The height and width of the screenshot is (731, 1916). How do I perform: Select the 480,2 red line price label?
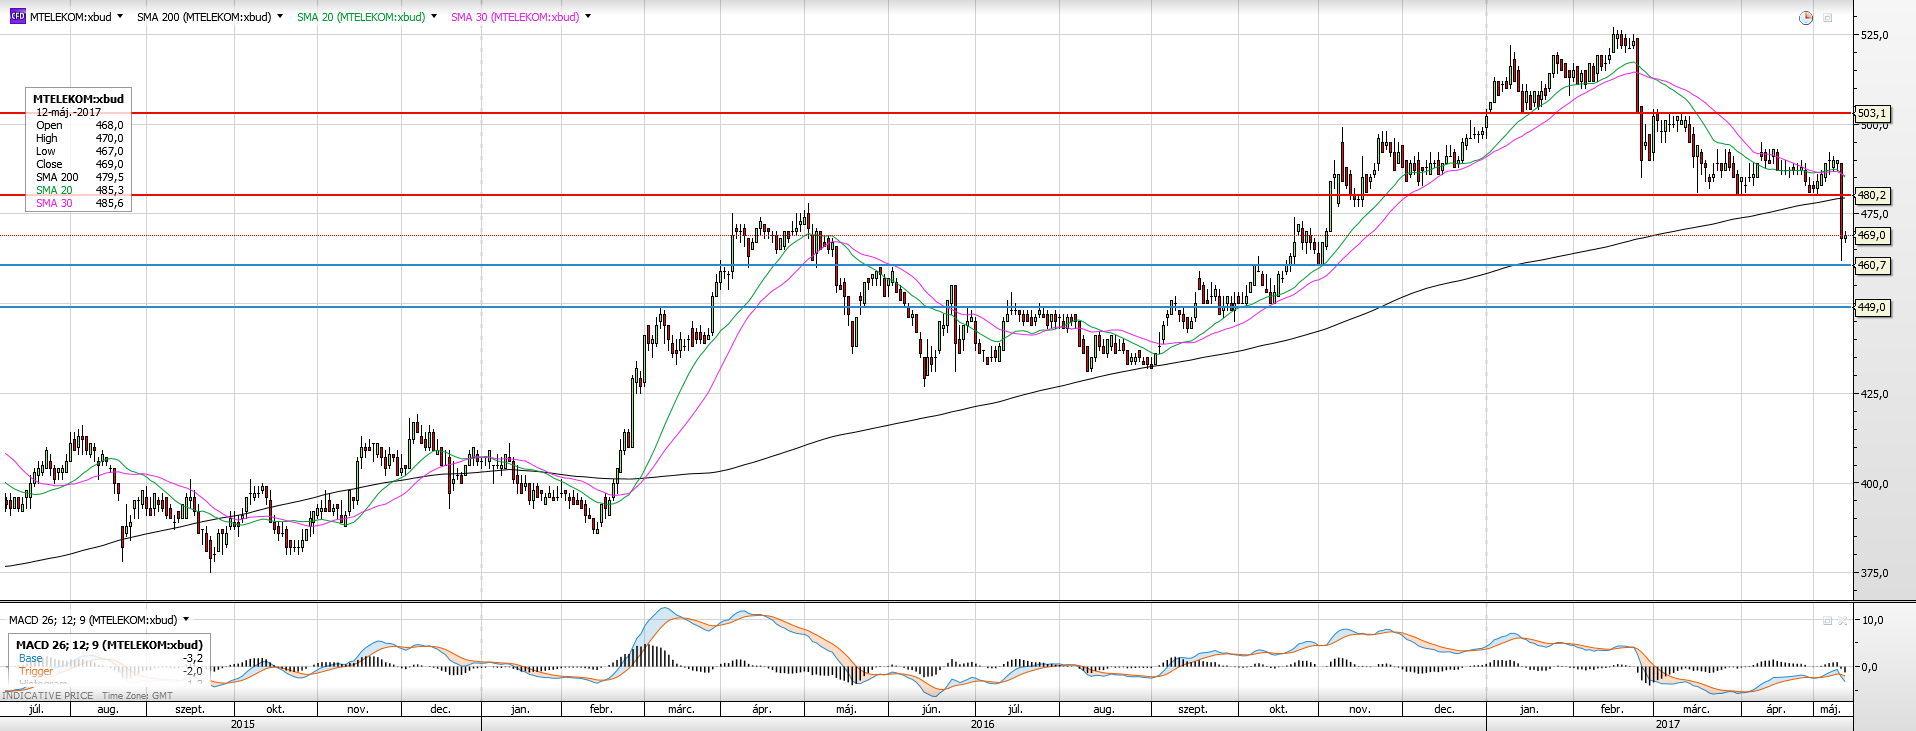tap(1873, 195)
